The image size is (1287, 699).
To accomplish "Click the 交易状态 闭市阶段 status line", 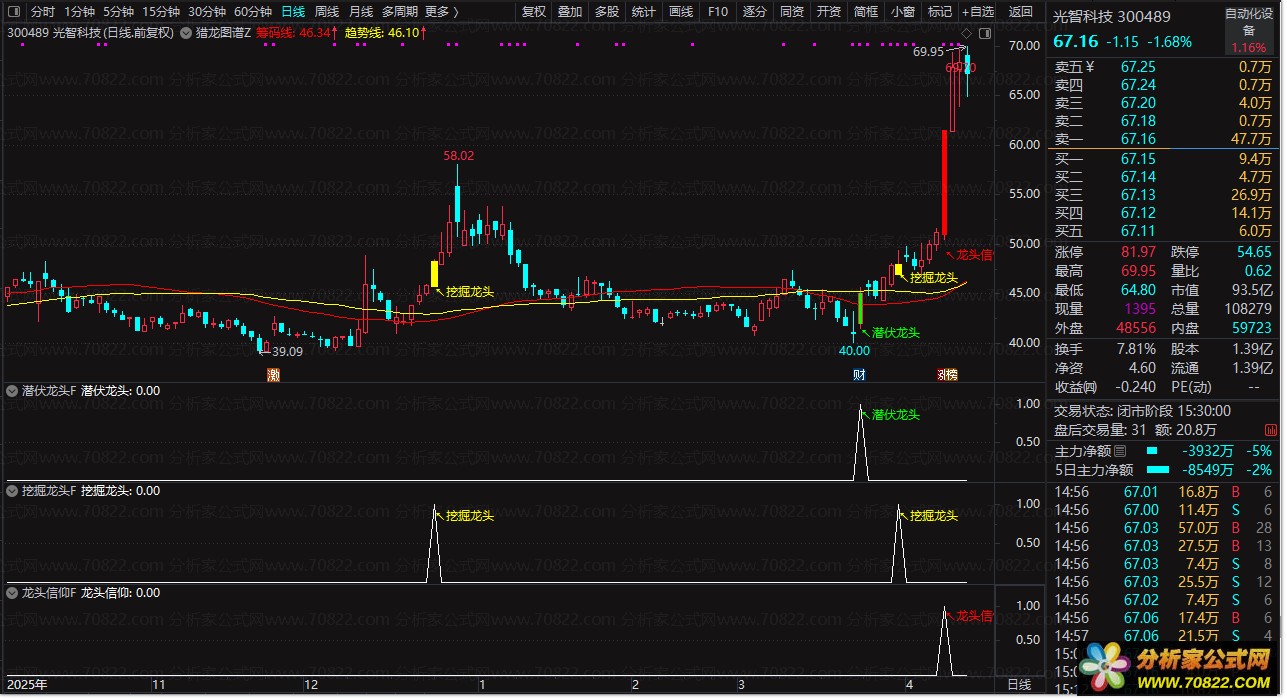I will [1143, 411].
